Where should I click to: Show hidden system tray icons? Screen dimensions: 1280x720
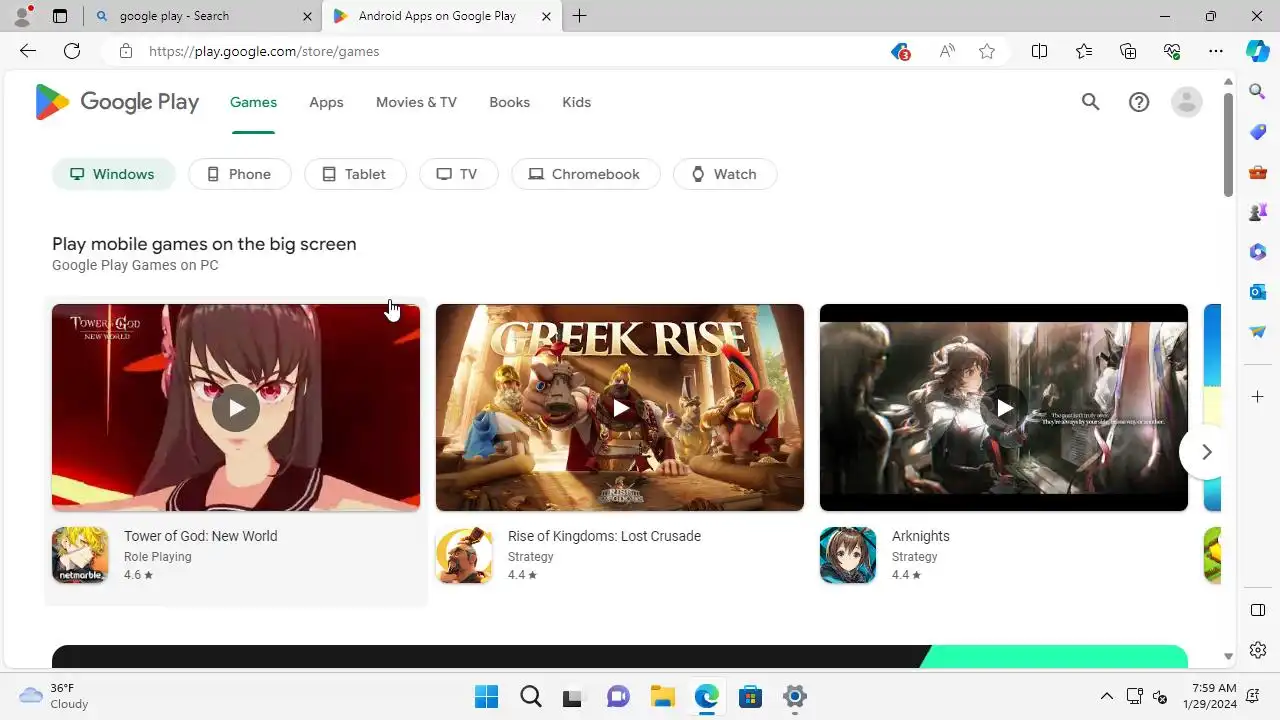click(1106, 697)
